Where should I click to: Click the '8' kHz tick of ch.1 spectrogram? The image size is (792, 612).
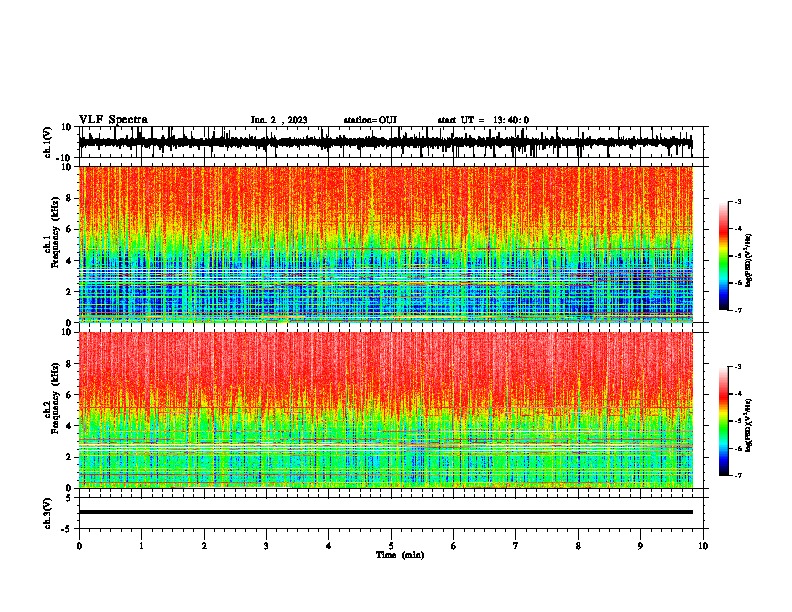70,198
